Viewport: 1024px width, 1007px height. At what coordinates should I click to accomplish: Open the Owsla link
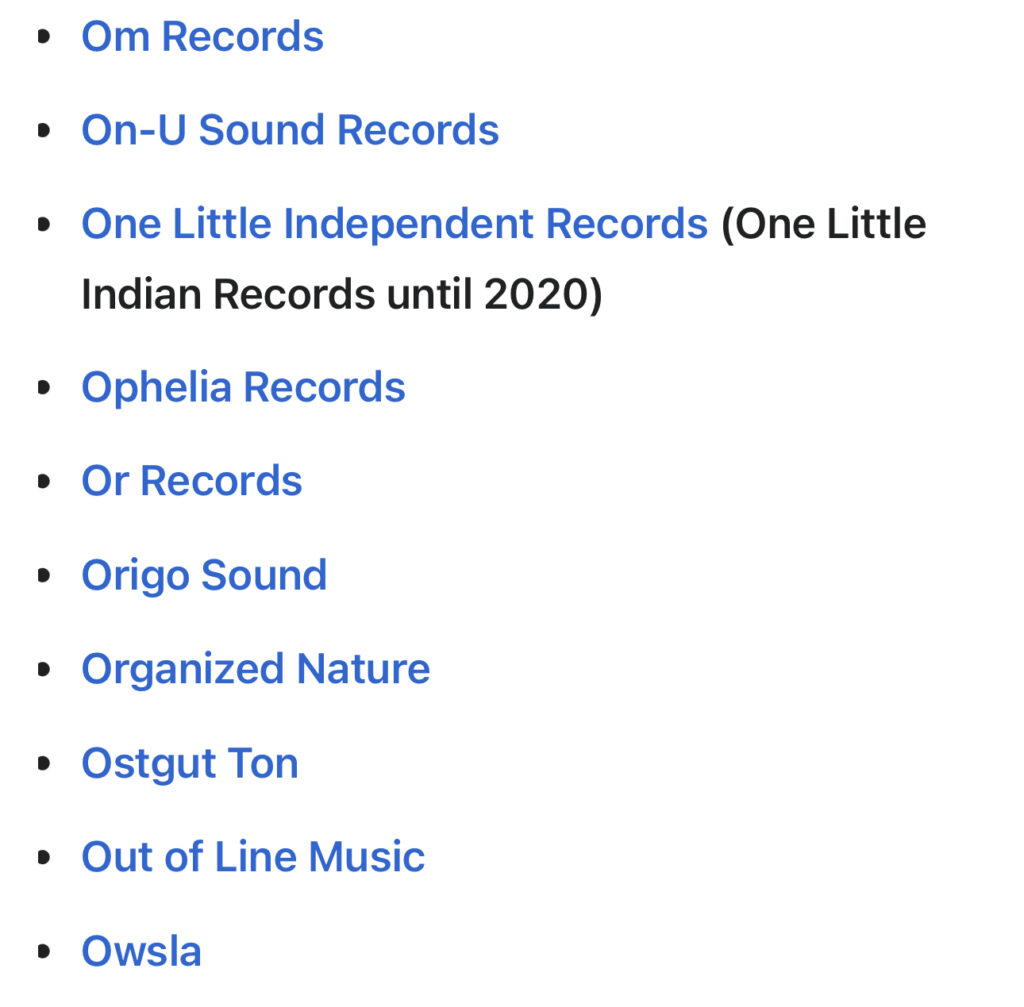click(141, 952)
